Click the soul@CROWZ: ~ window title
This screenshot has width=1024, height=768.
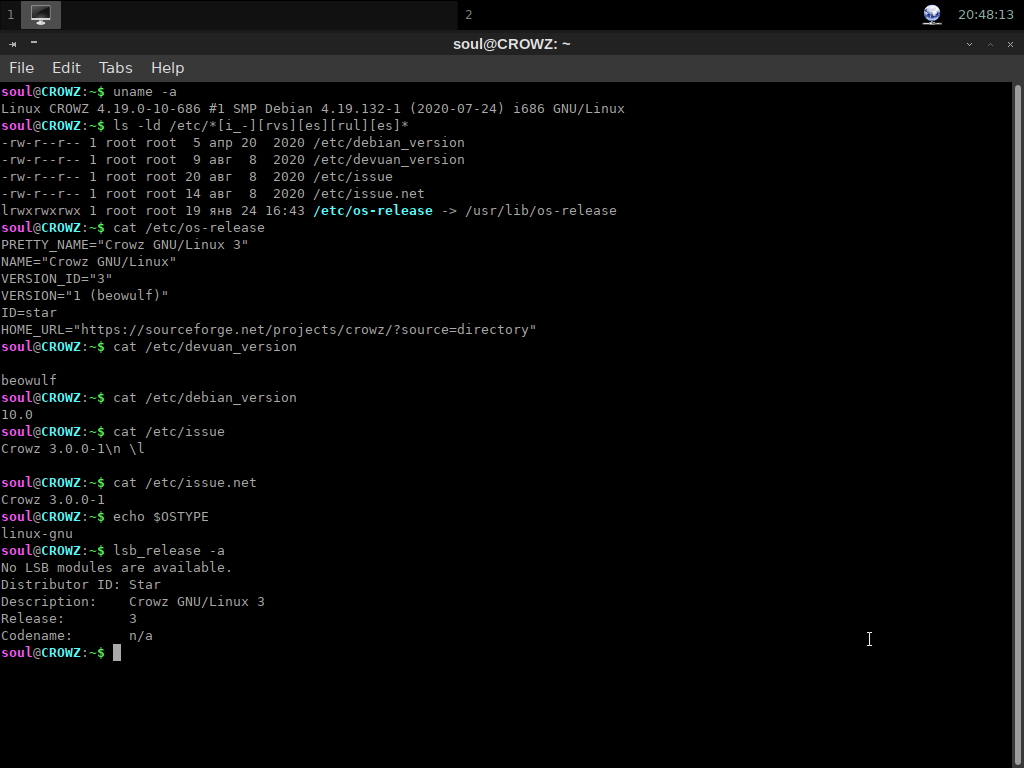click(511, 44)
